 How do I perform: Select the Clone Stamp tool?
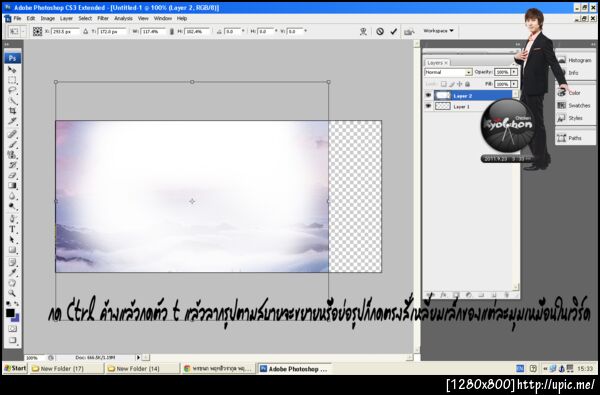pyautogui.click(x=12, y=155)
